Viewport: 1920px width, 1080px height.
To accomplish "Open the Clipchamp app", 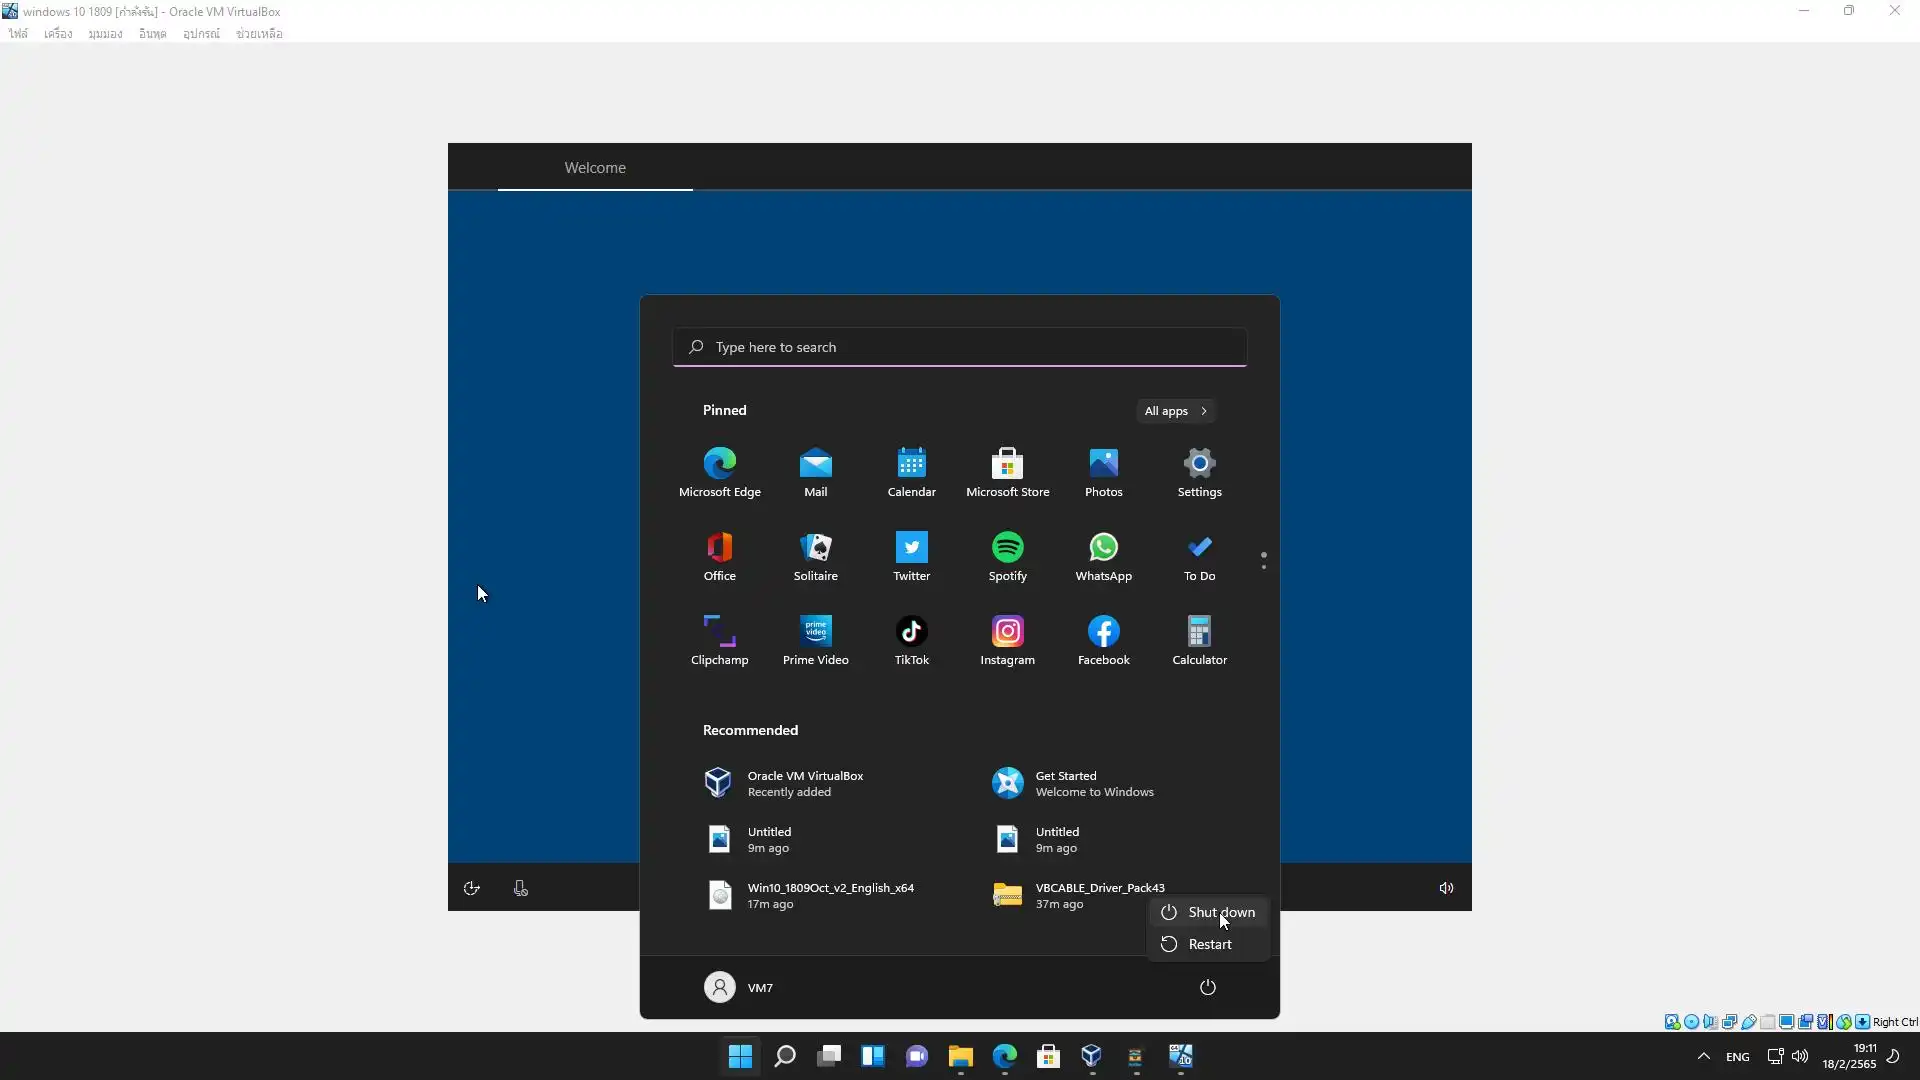I will point(719,639).
